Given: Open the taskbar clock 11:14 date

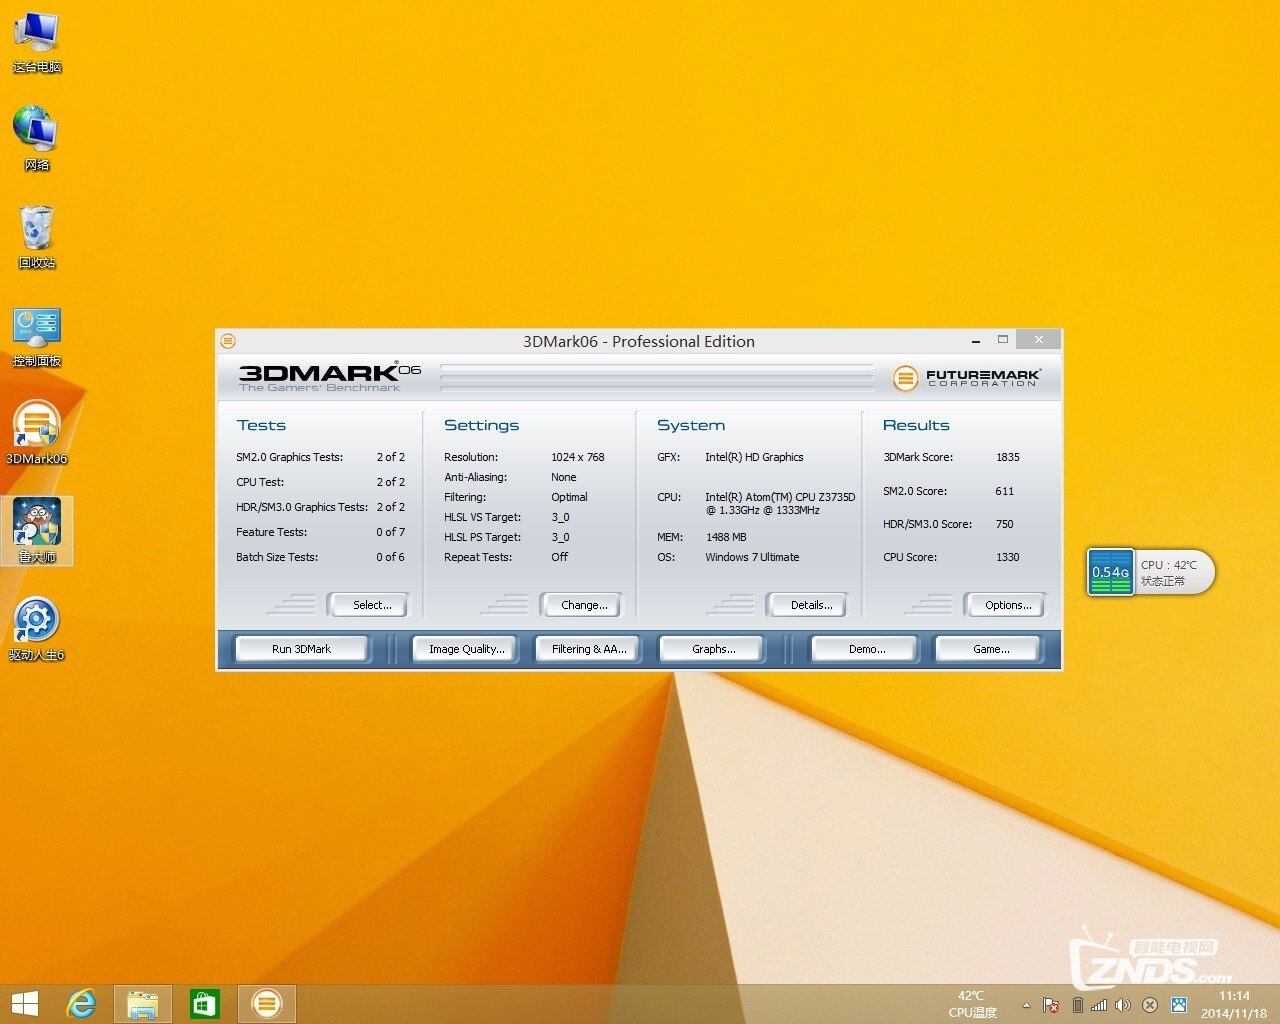Looking at the screenshot, I should click(x=1234, y=1004).
